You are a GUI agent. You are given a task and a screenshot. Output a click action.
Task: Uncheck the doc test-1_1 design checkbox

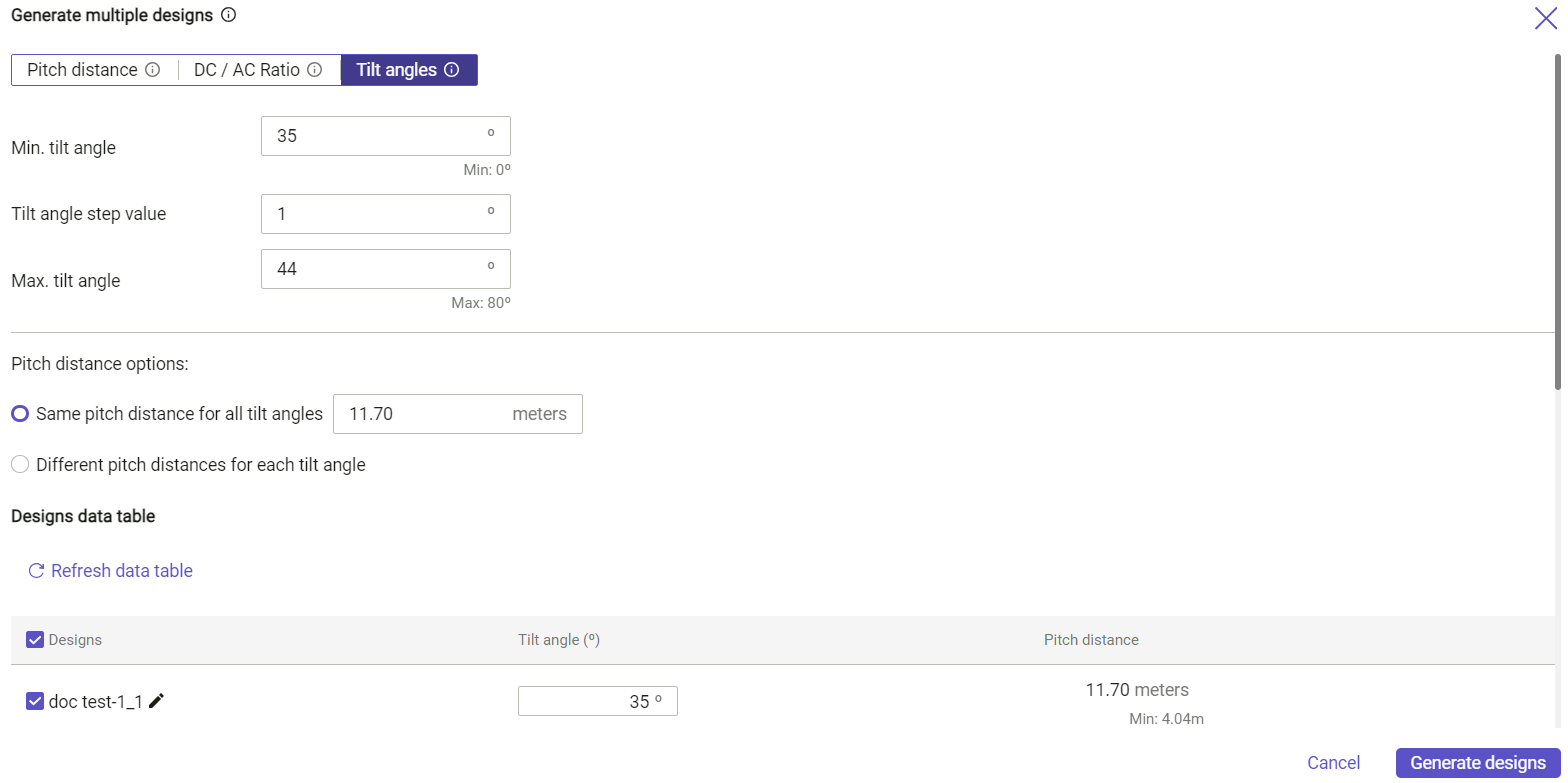pyautogui.click(x=35, y=702)
